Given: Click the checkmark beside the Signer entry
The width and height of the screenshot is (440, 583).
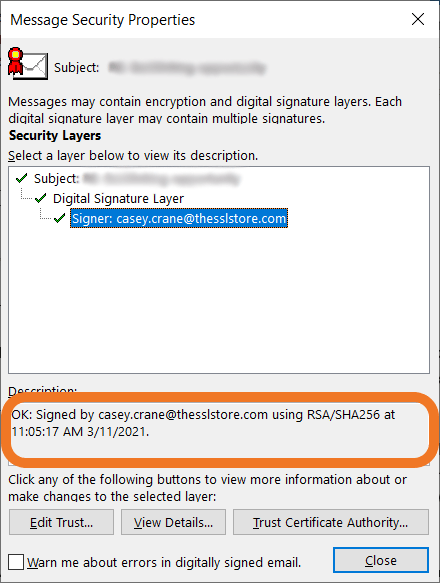Looking at the screenshot, I should (x=60, y=218).
